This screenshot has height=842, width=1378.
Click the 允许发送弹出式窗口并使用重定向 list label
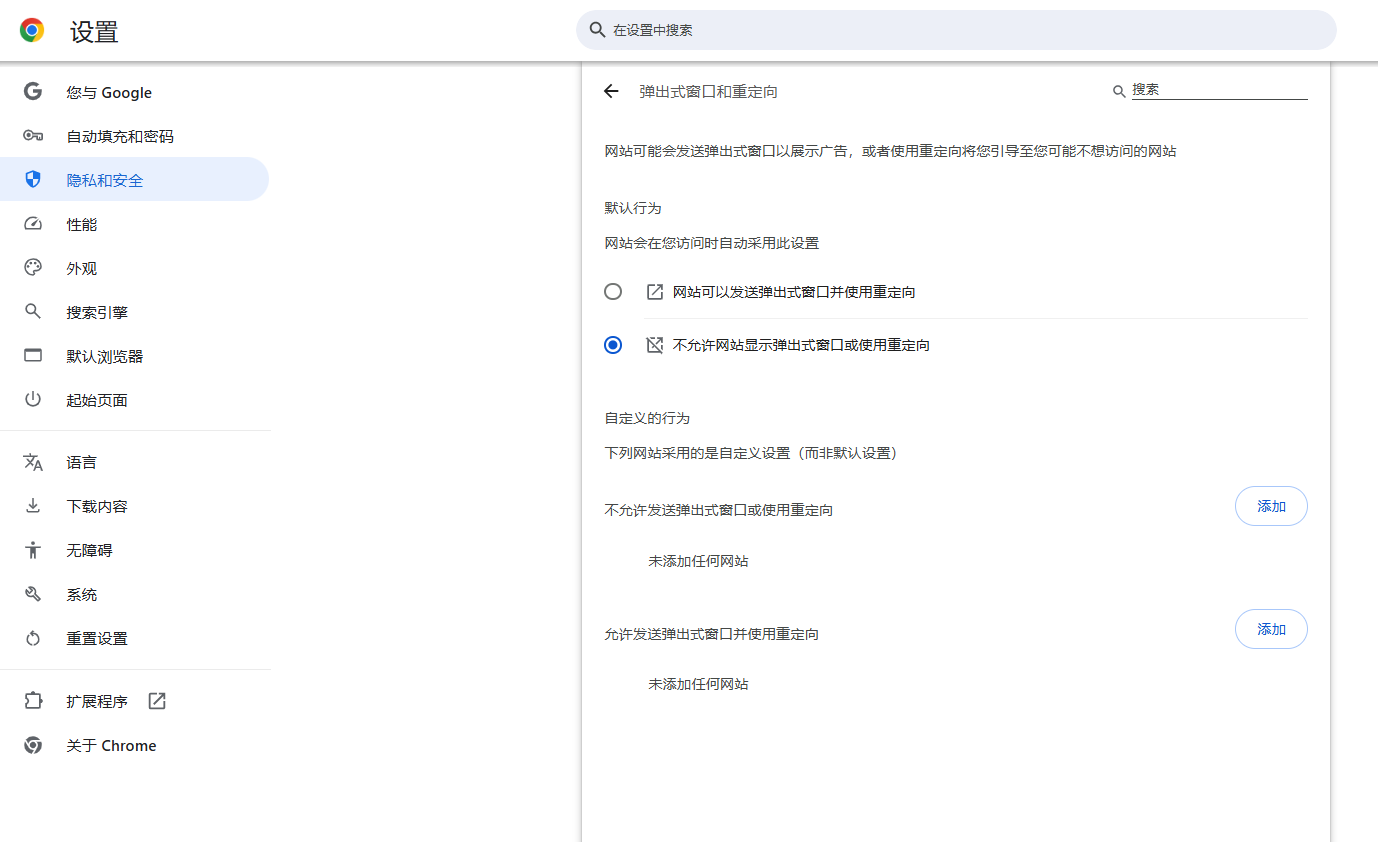click(x=711, y=634)
